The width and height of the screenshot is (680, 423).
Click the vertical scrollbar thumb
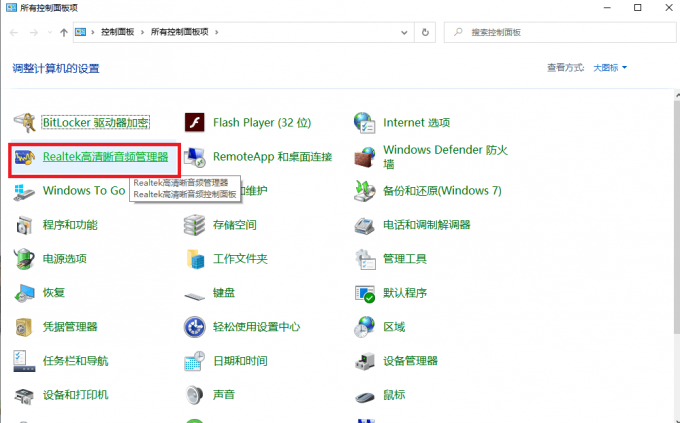(x=677, y=217)
